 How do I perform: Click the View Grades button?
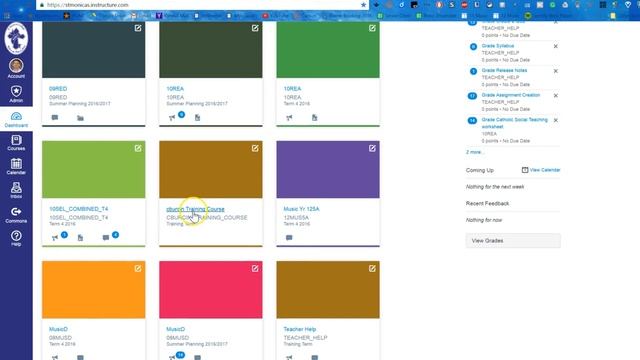513,241
